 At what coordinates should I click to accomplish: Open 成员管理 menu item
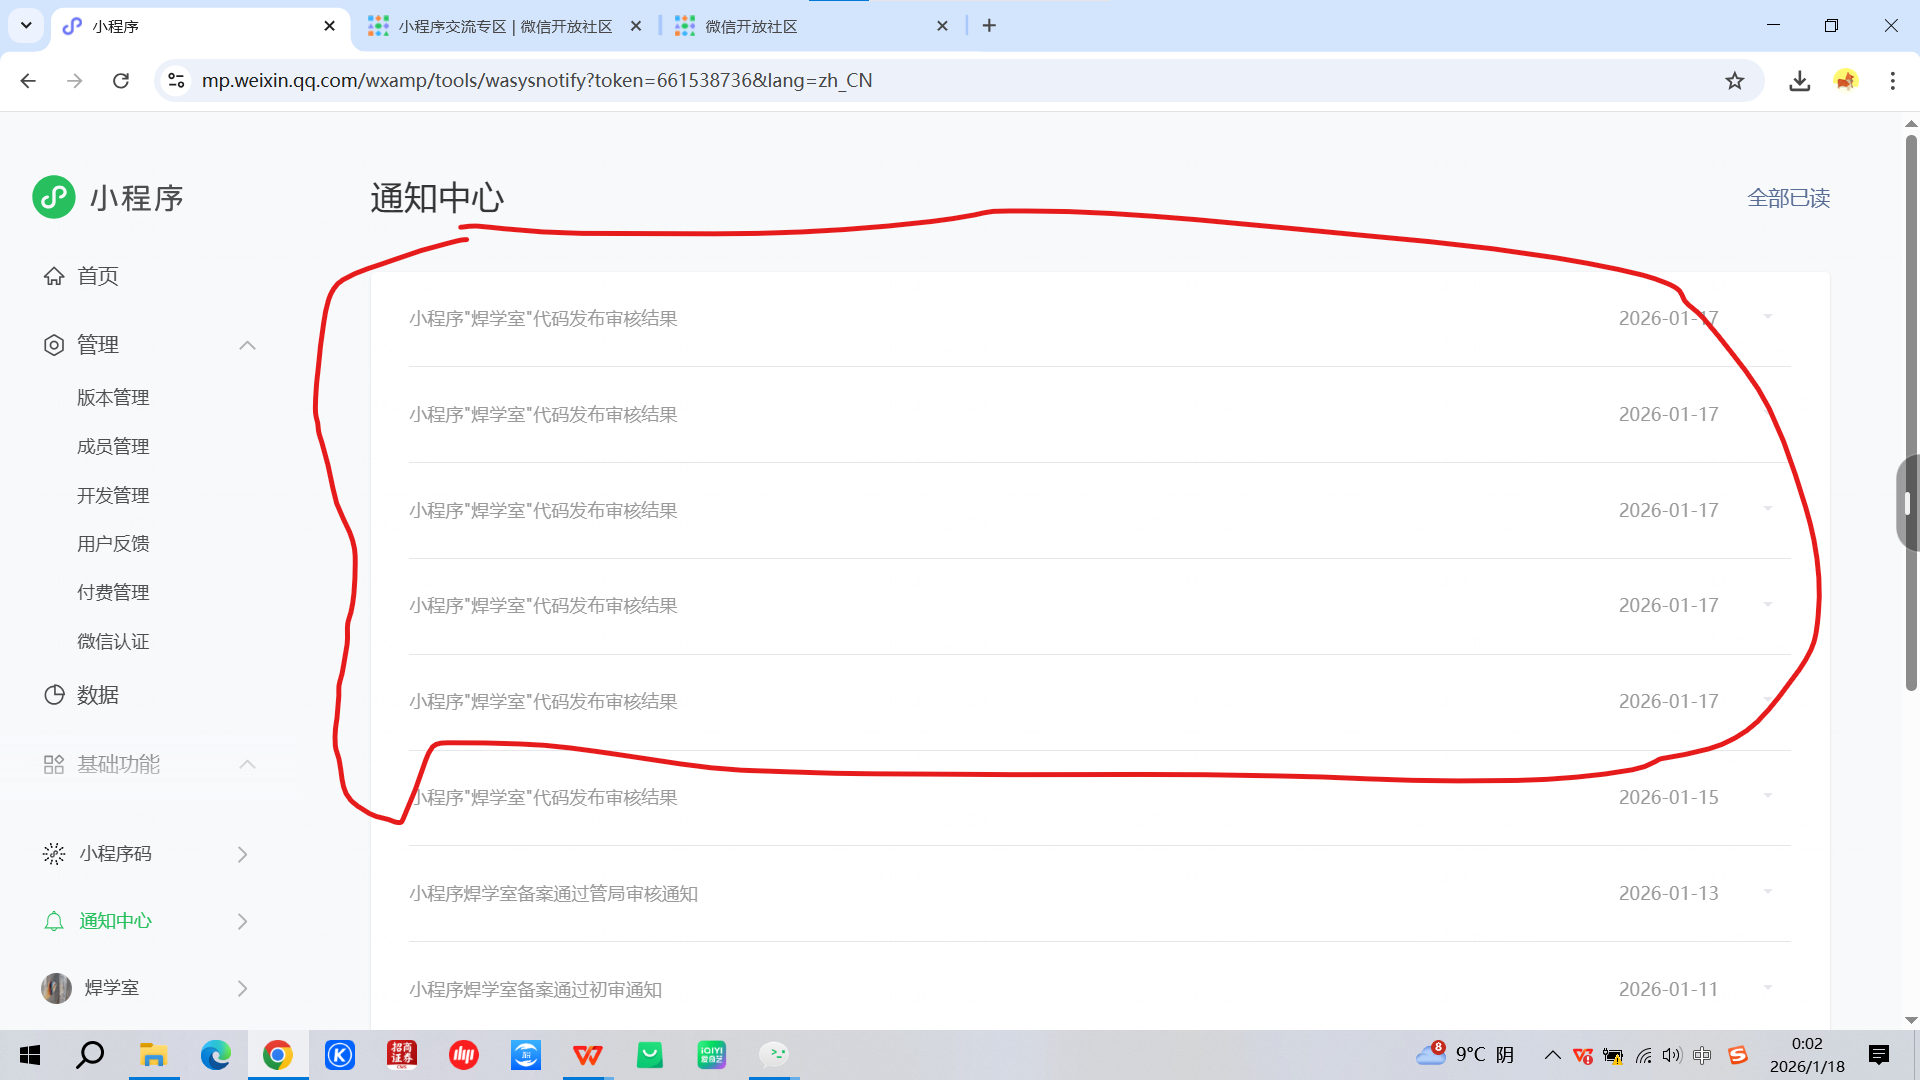[x=113, y=447]
